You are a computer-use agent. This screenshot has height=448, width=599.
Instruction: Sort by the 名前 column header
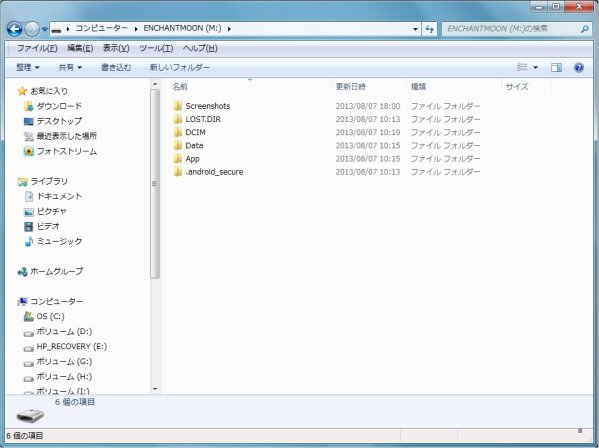(180, 87)
